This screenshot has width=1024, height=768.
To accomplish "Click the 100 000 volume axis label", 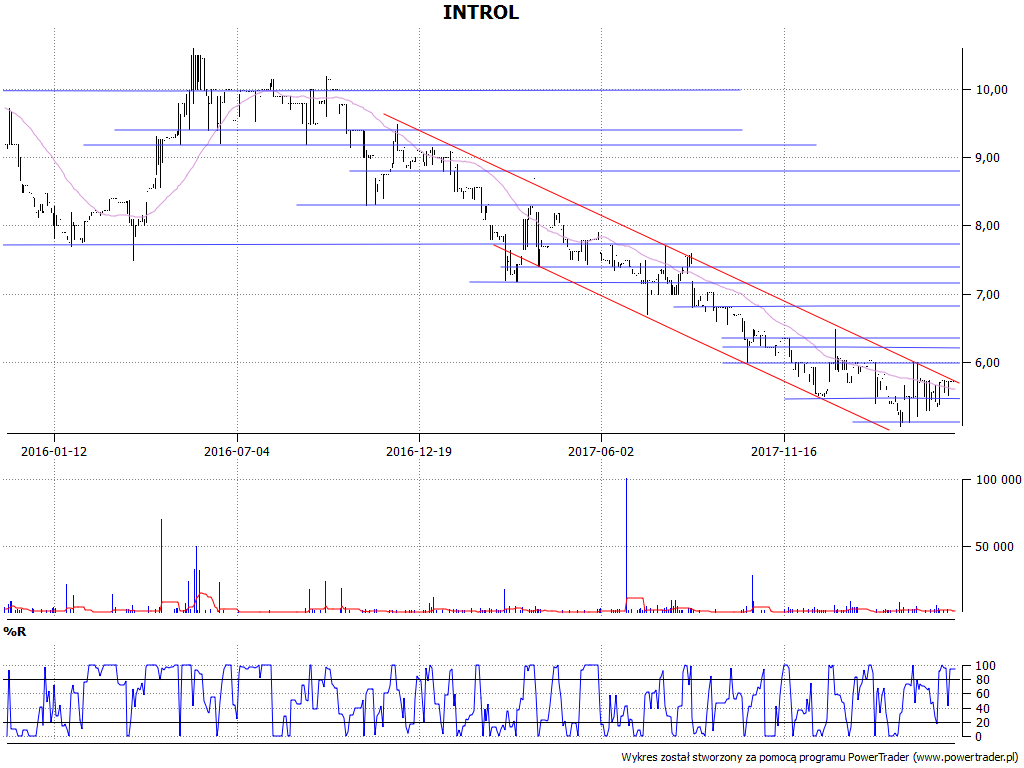I will (x=998, y=480).
